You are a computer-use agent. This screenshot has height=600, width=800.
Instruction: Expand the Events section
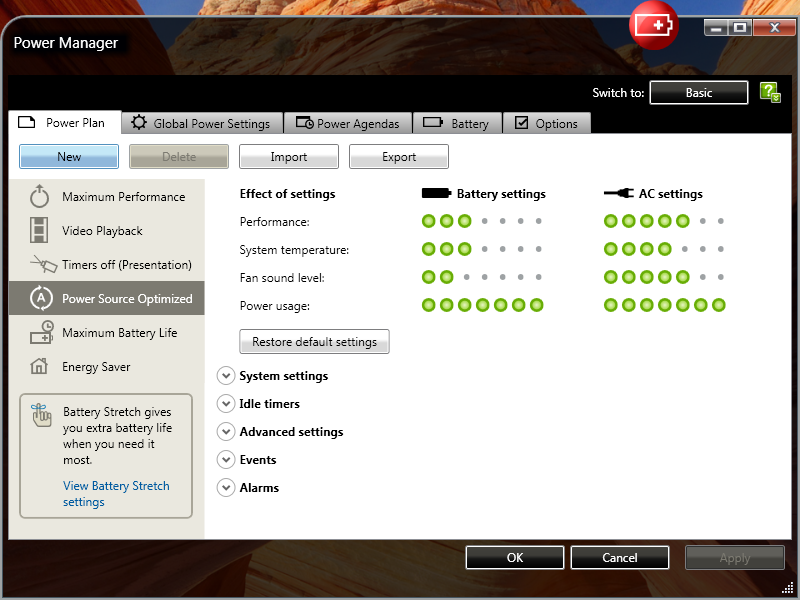(x=225, y=460)
